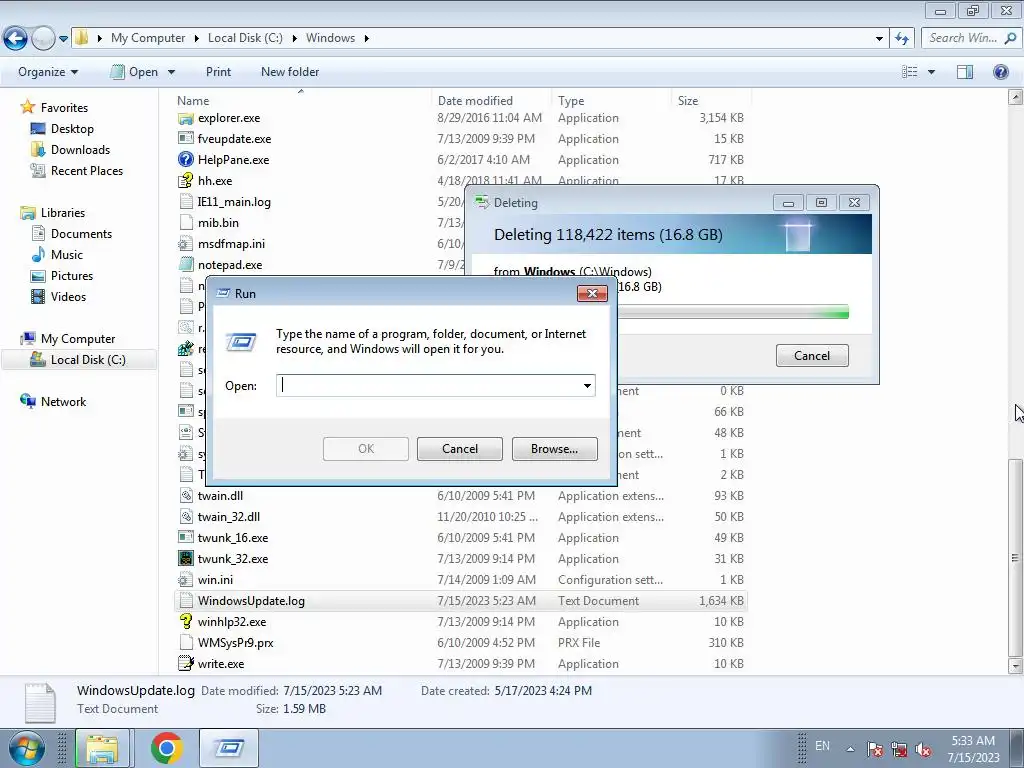1024x768 pixels.
Task: Open Music library
Action: click(67, 255)
